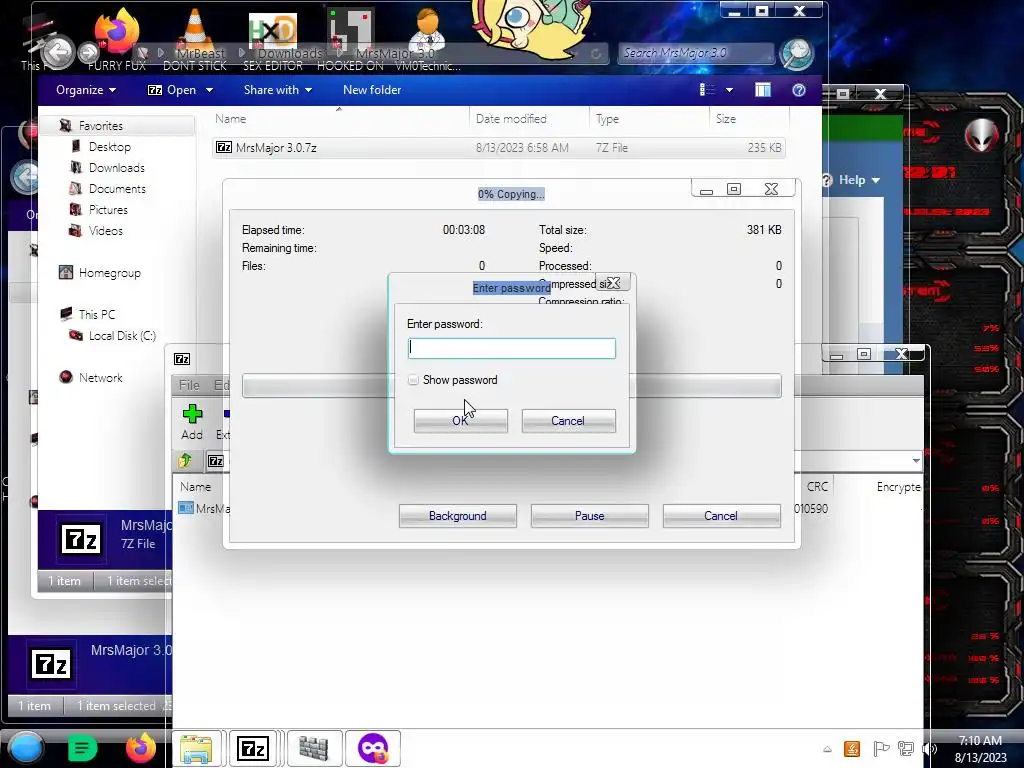This screenshot has width=1024, height=768.
Task: Click the Start orb on the taskbar
Action: 25,748
